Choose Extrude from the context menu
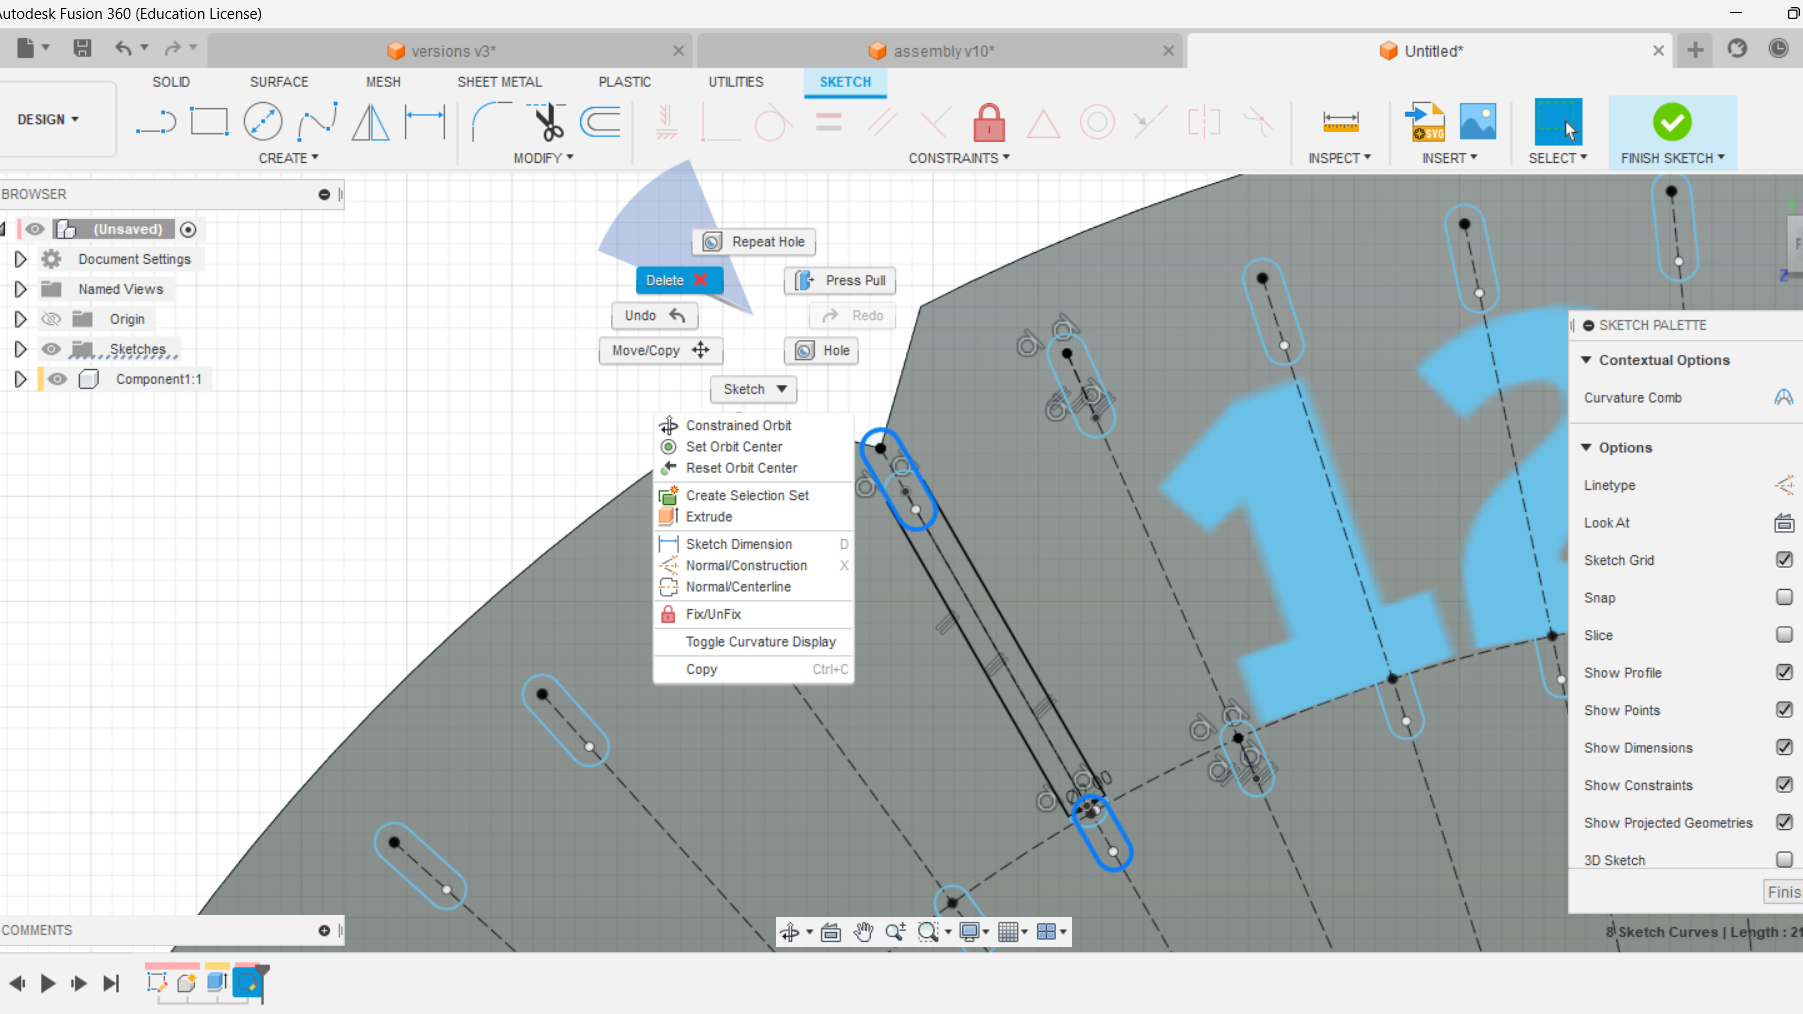 tap(709, 517)
